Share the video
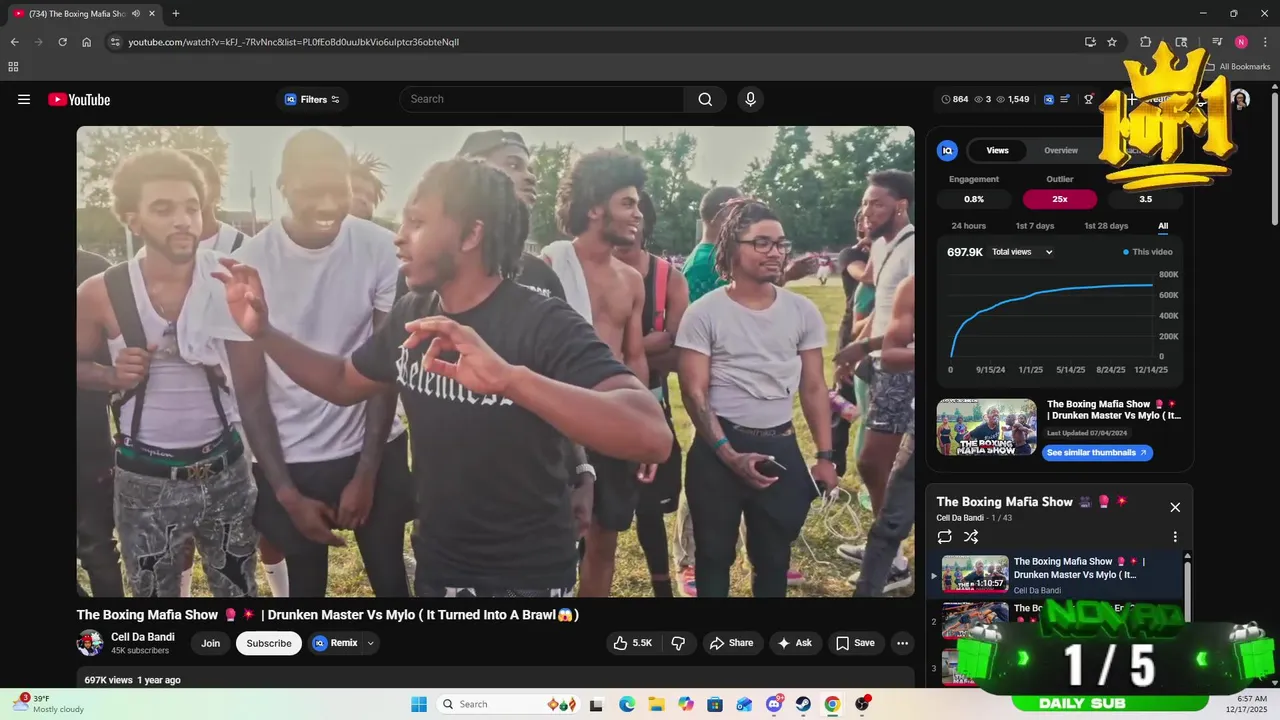The image size is (1280, 720). (x=732, y=643)
